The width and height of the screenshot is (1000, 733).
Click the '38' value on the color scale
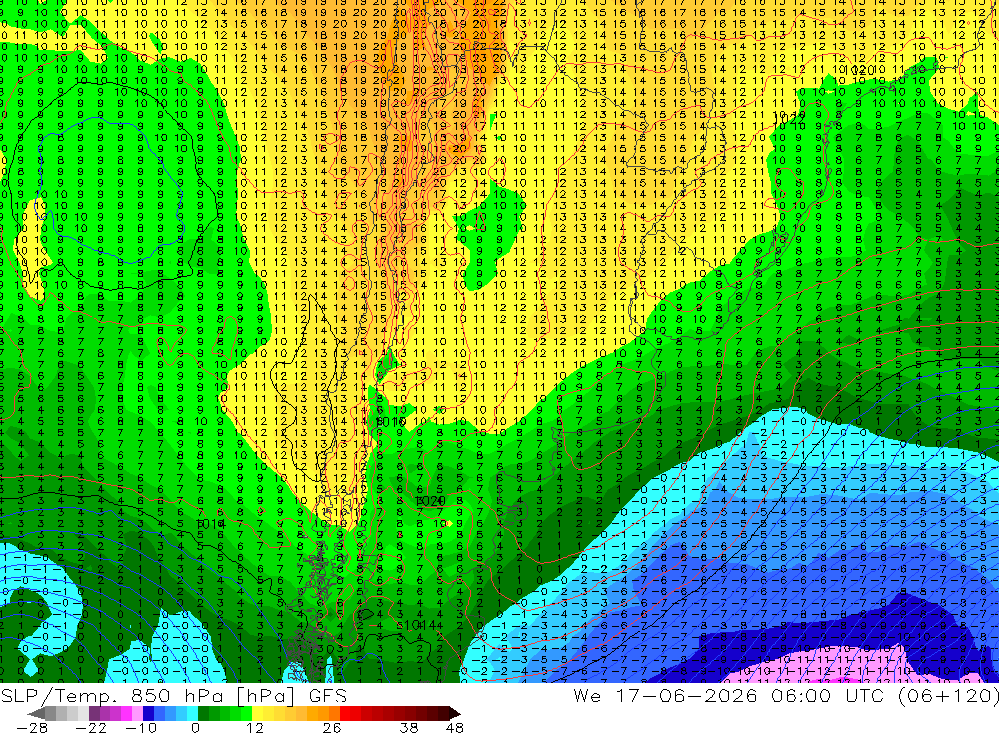pos(409,727)
